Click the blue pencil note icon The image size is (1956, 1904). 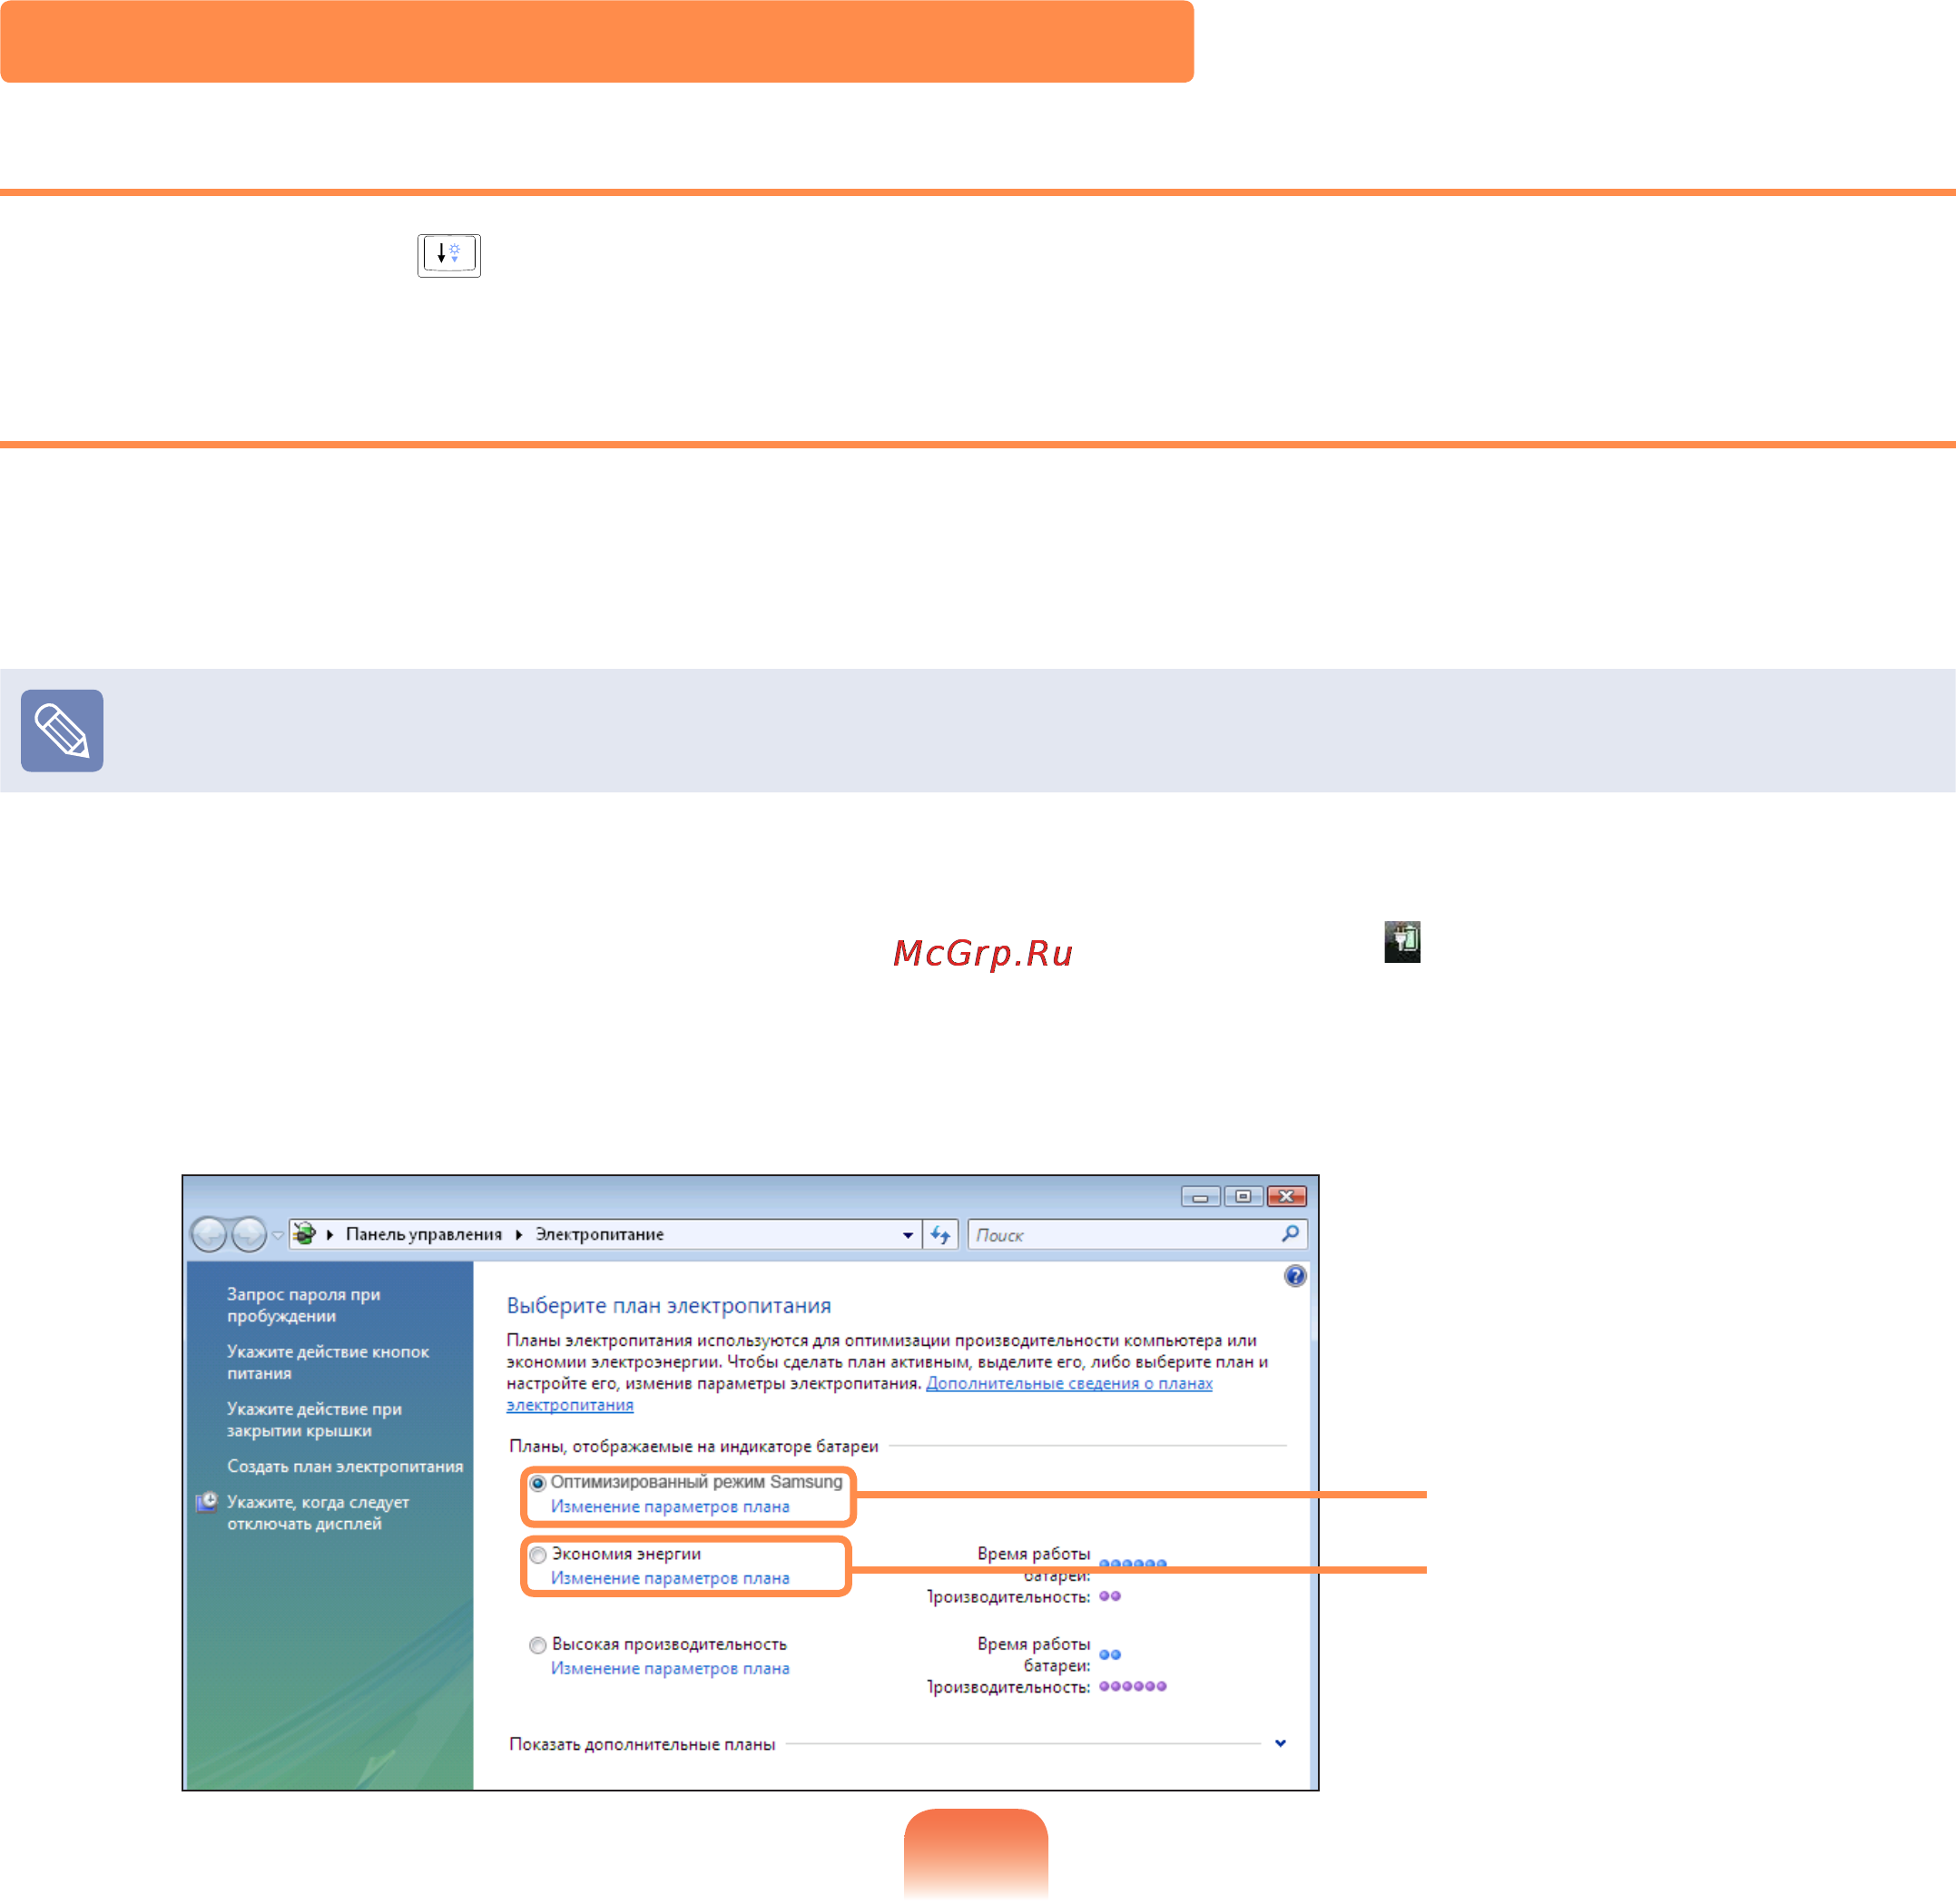tap(62, 730)
